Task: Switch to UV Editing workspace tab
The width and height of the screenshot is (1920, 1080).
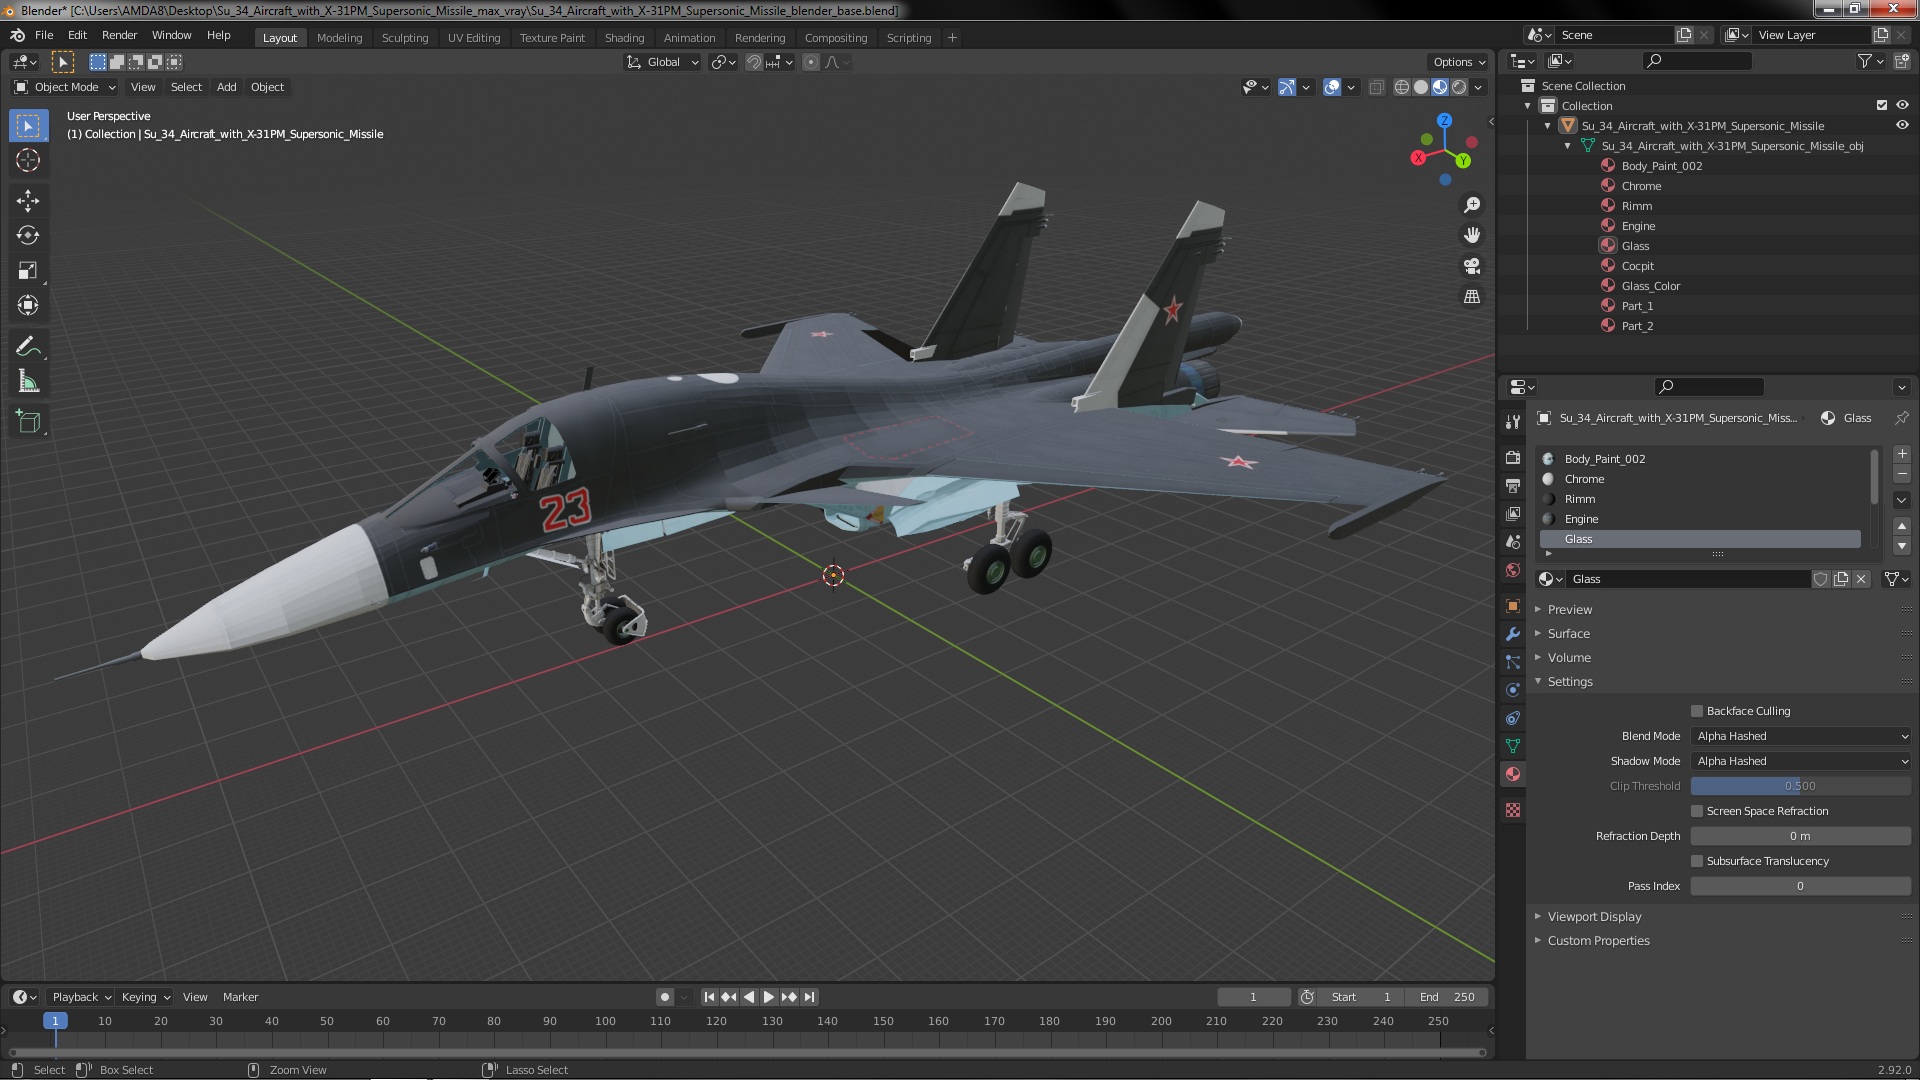Action: click(x=474, y=38)
